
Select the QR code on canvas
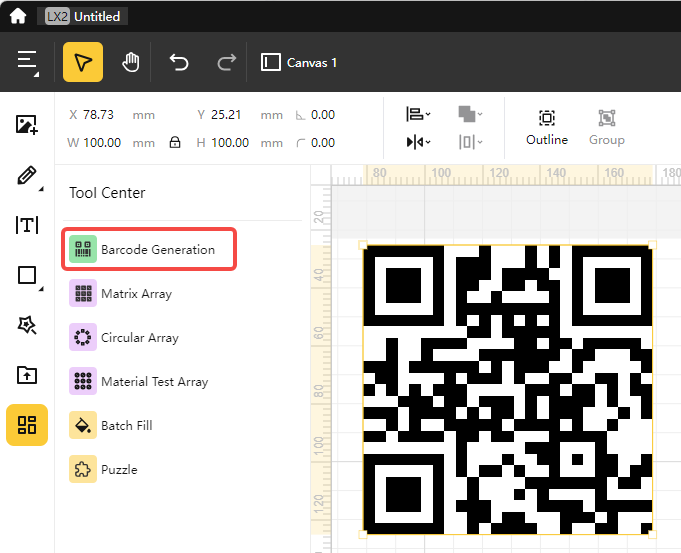tap(508, 390)
